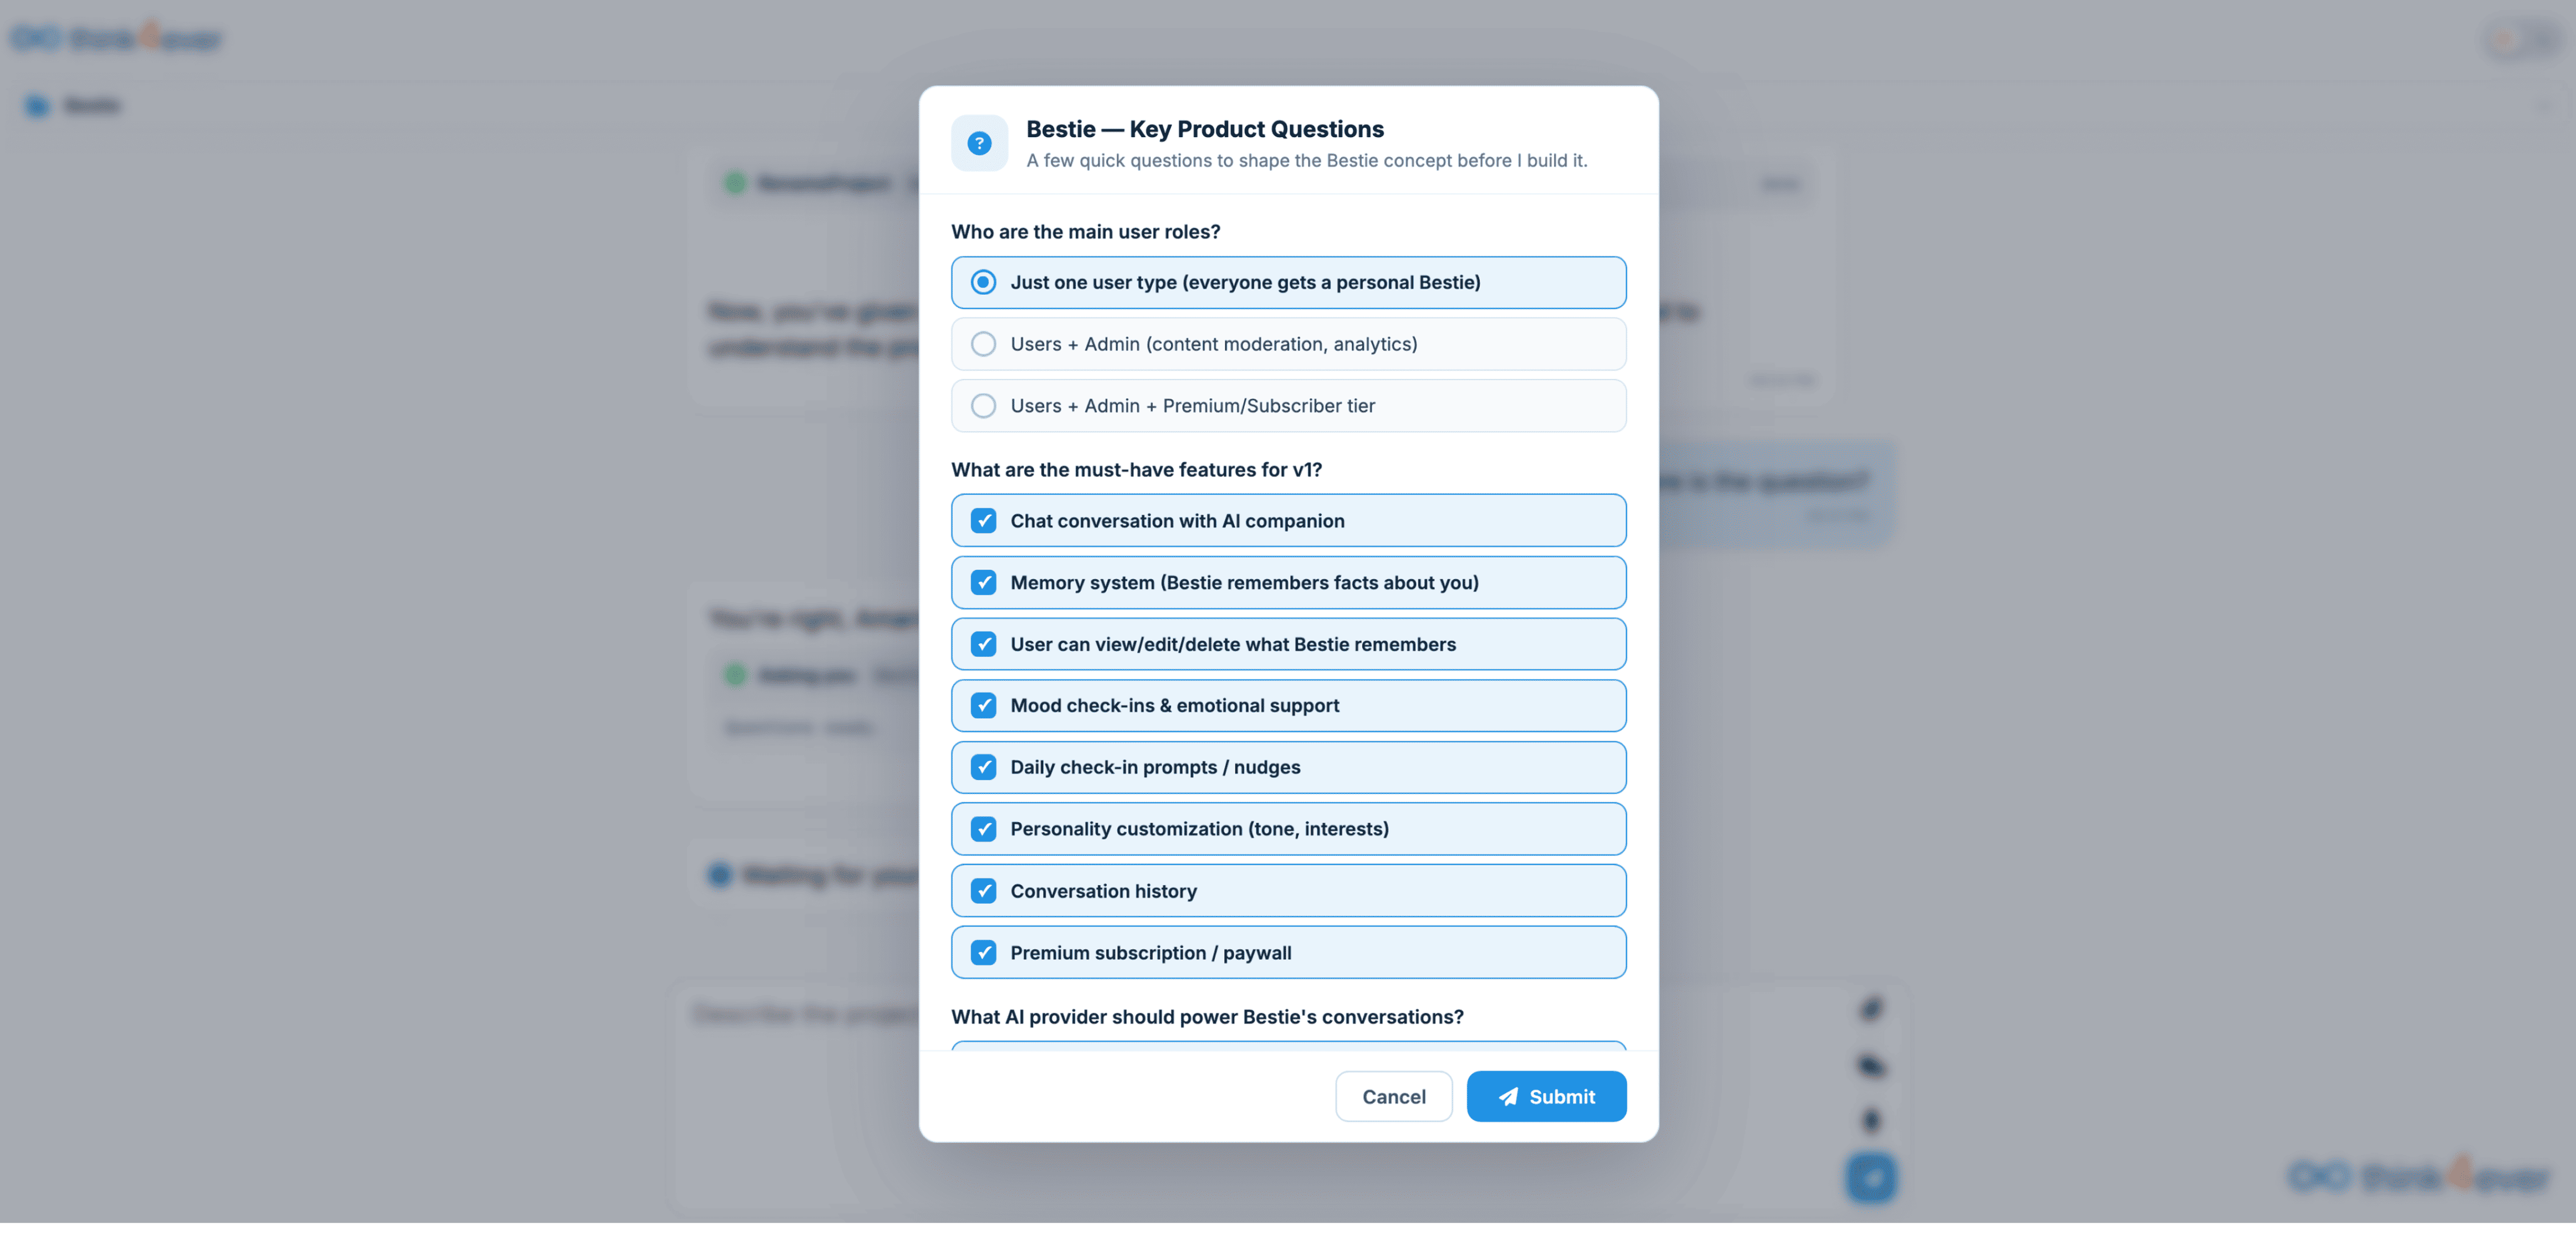Disable 'Daily check-in prompts / nudges'

[1288, 767]
